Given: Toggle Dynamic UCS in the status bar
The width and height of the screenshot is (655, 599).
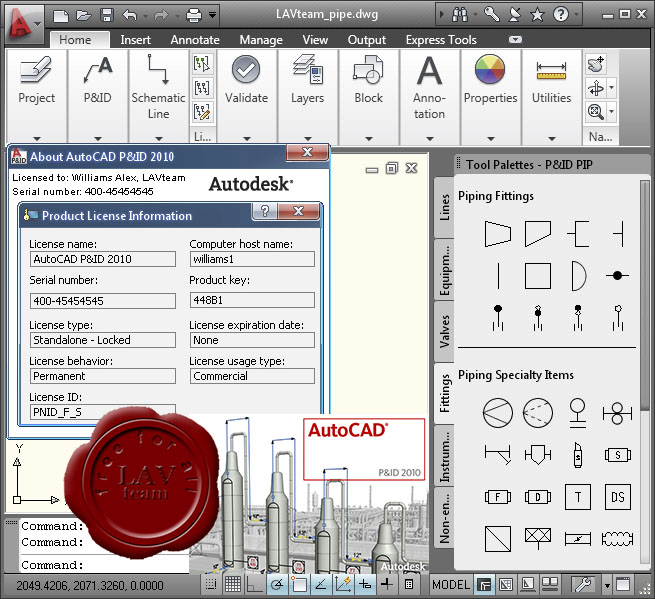Looking at the screenshot, I should 343,584.
